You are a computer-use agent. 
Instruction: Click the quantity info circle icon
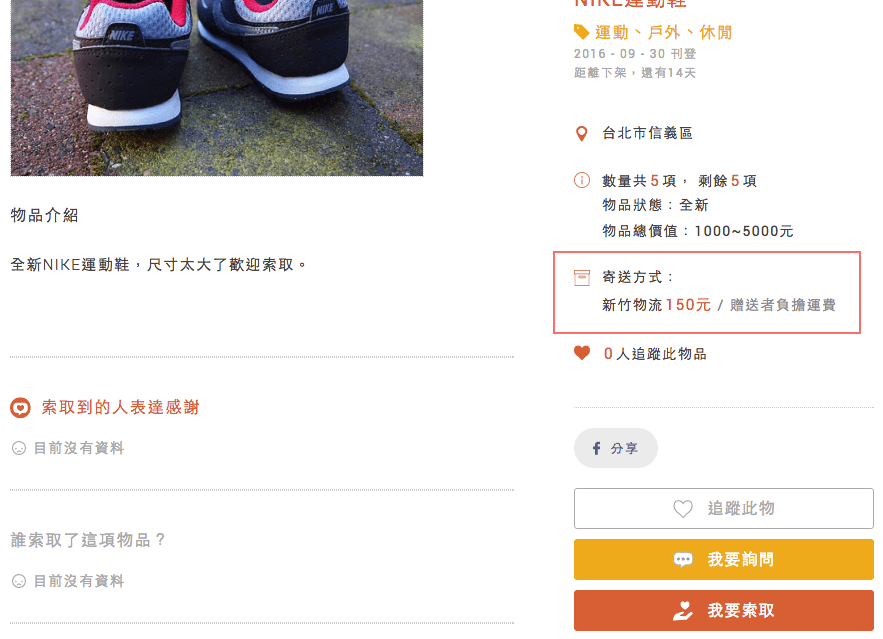(582, 181)
